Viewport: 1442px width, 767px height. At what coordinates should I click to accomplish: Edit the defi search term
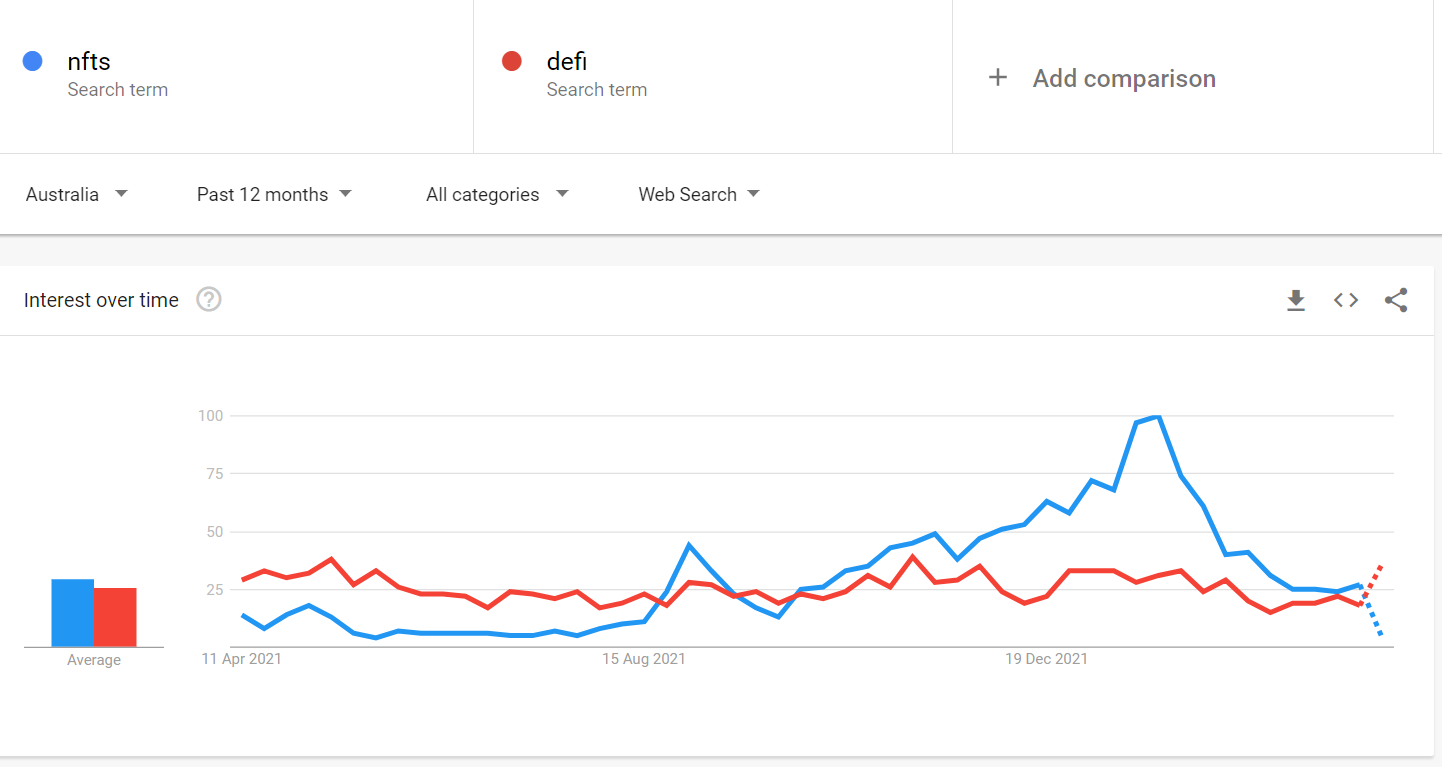tap(566, 62)
